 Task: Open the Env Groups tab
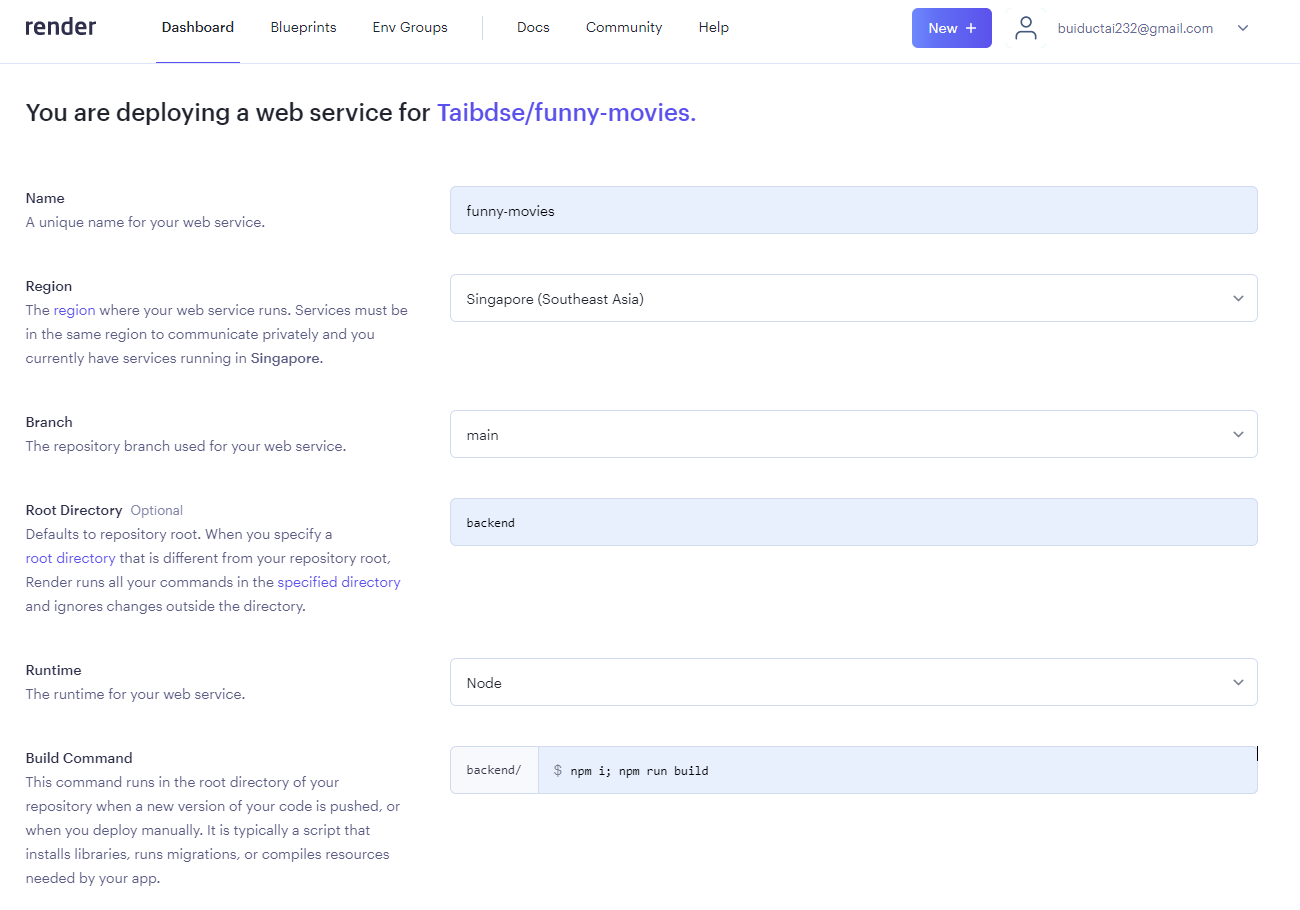tap(410, 28)
